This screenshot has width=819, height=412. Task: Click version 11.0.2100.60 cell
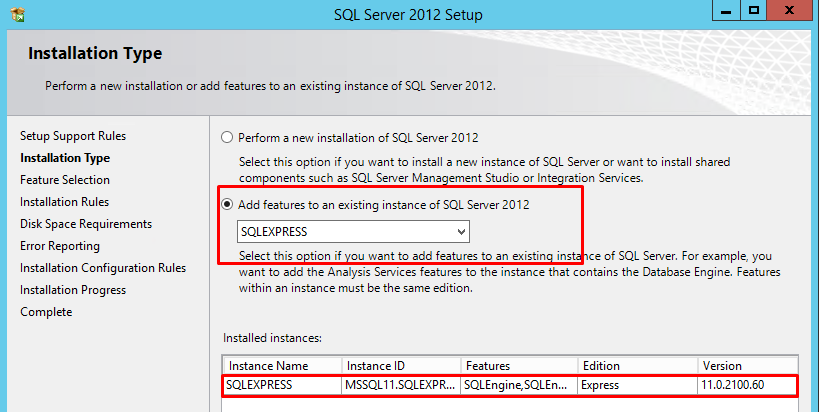click(748, 385)
